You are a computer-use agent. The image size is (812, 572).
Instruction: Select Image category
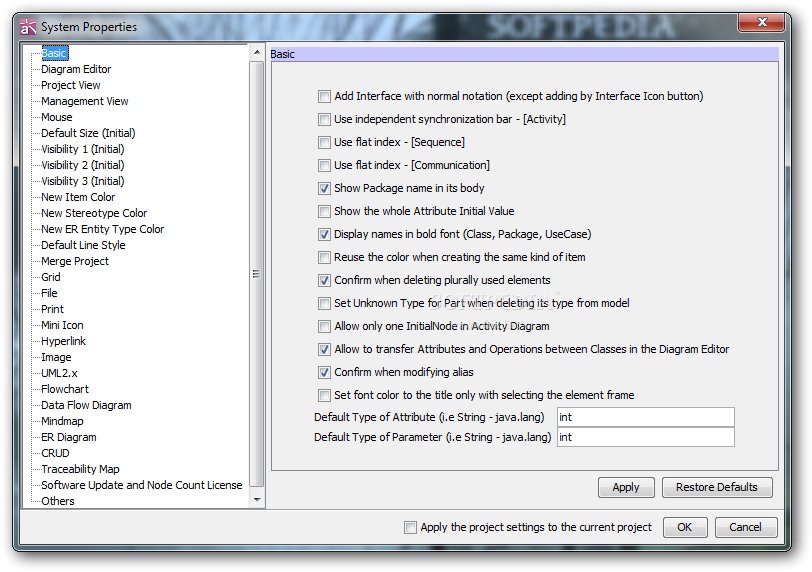click(56, 358)
